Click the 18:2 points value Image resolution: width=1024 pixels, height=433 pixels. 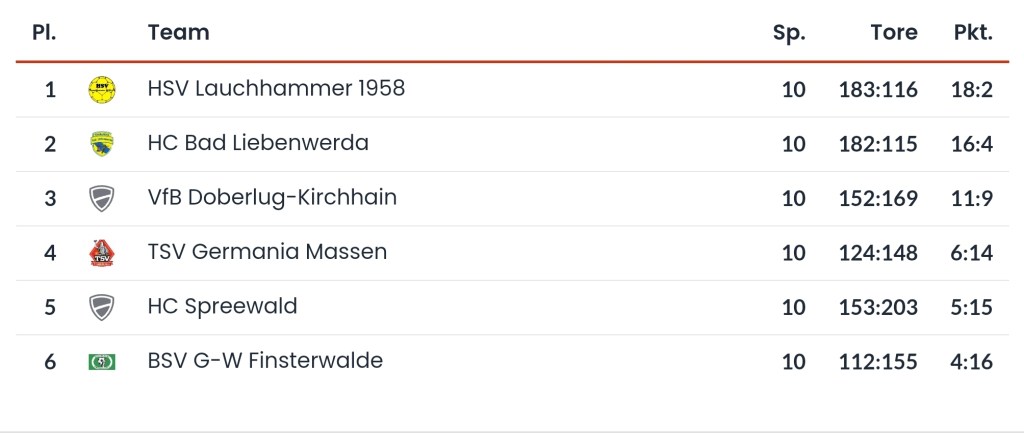click(x=971, y=90)
